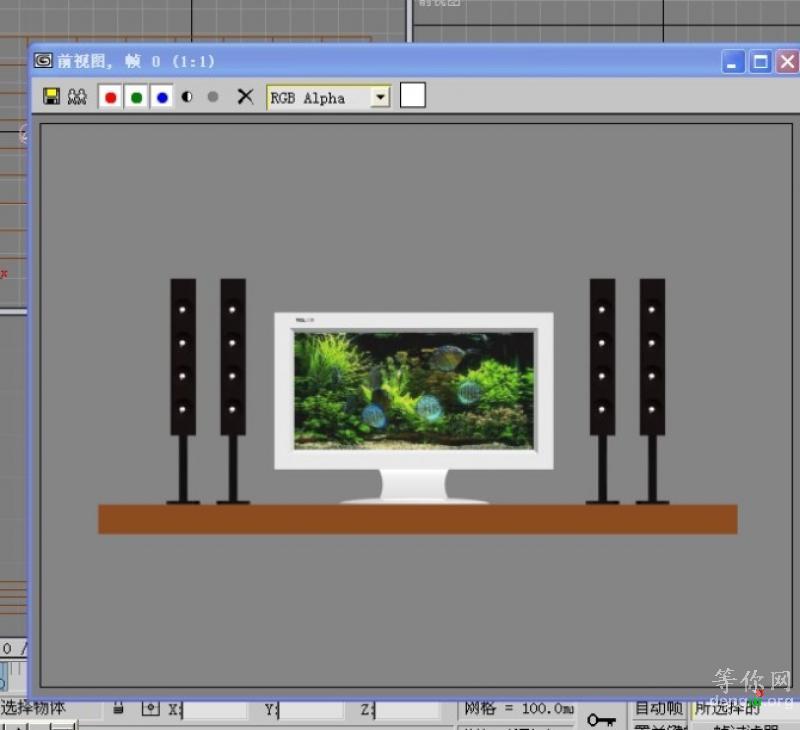Click the render window title bar icon

pos(43,60)
